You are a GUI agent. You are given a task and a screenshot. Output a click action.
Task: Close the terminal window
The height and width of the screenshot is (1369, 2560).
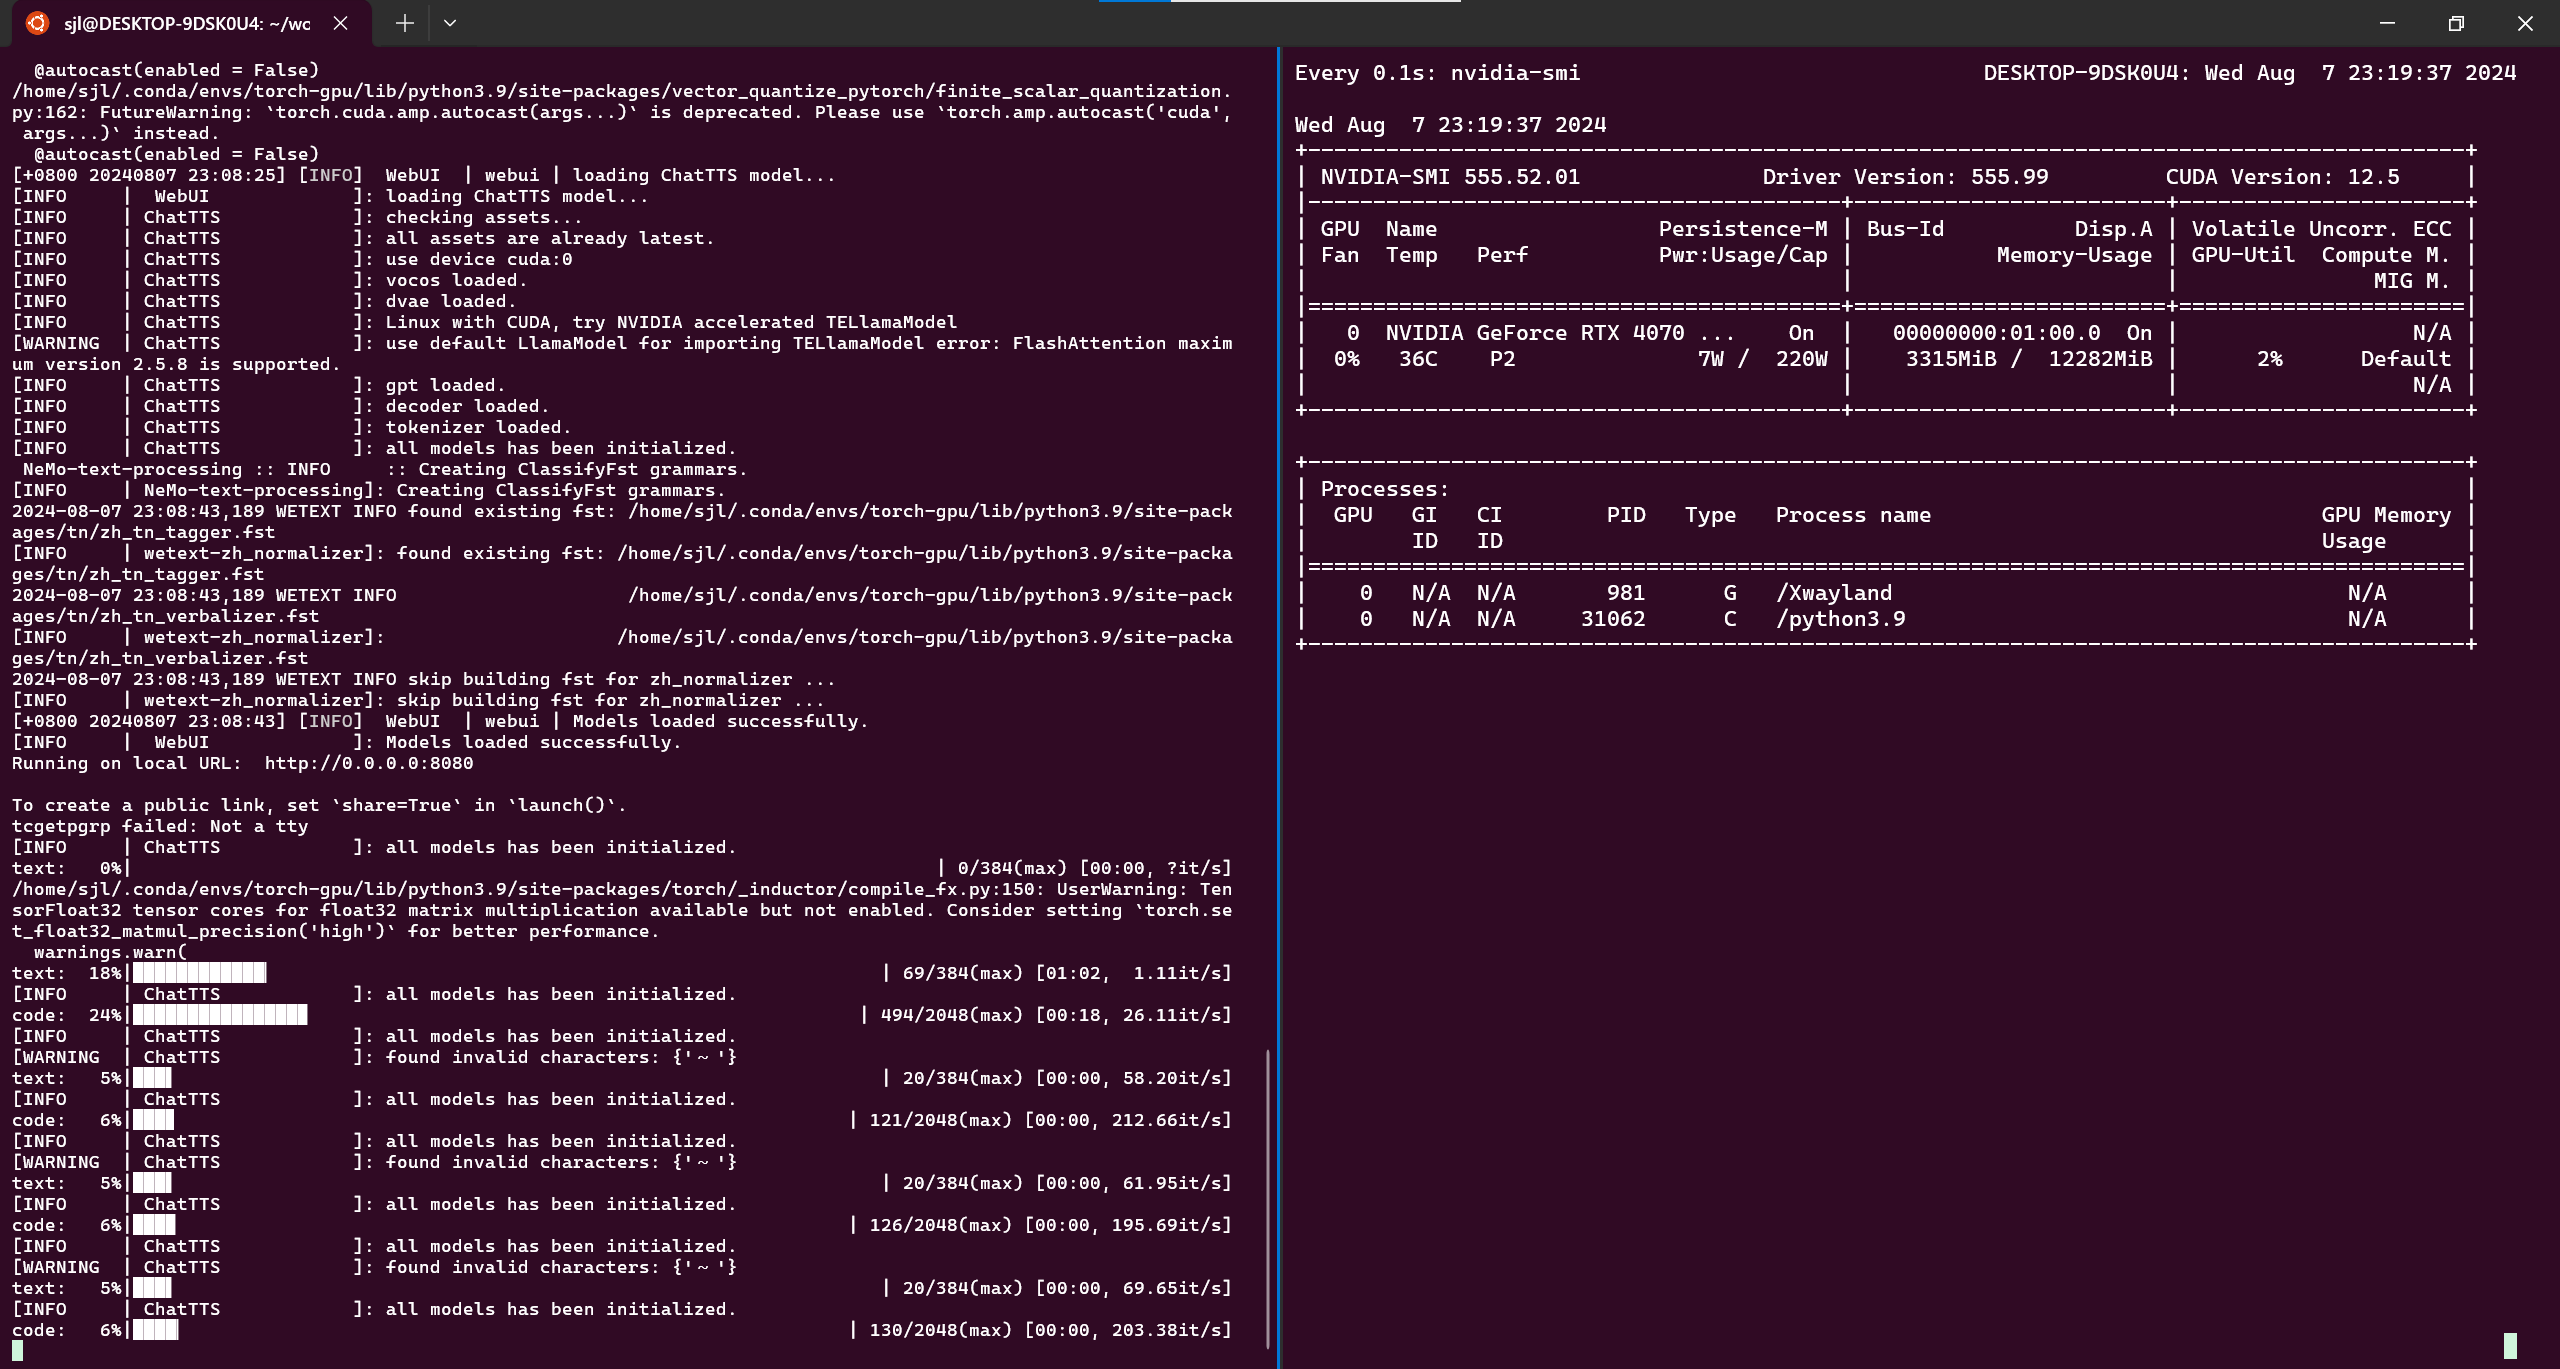(x=2525, y=23)
